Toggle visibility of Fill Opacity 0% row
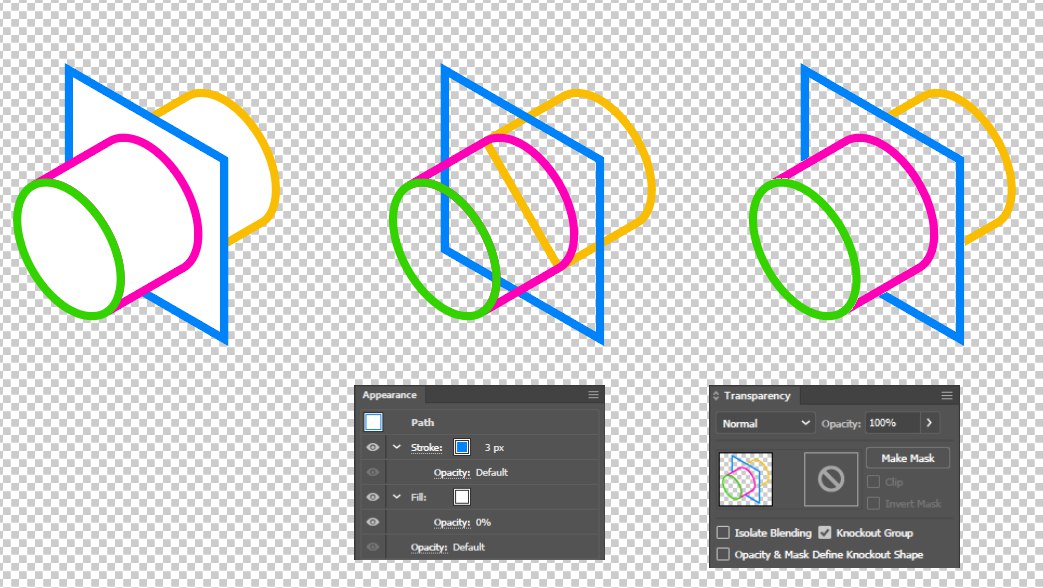 point(372,522)
